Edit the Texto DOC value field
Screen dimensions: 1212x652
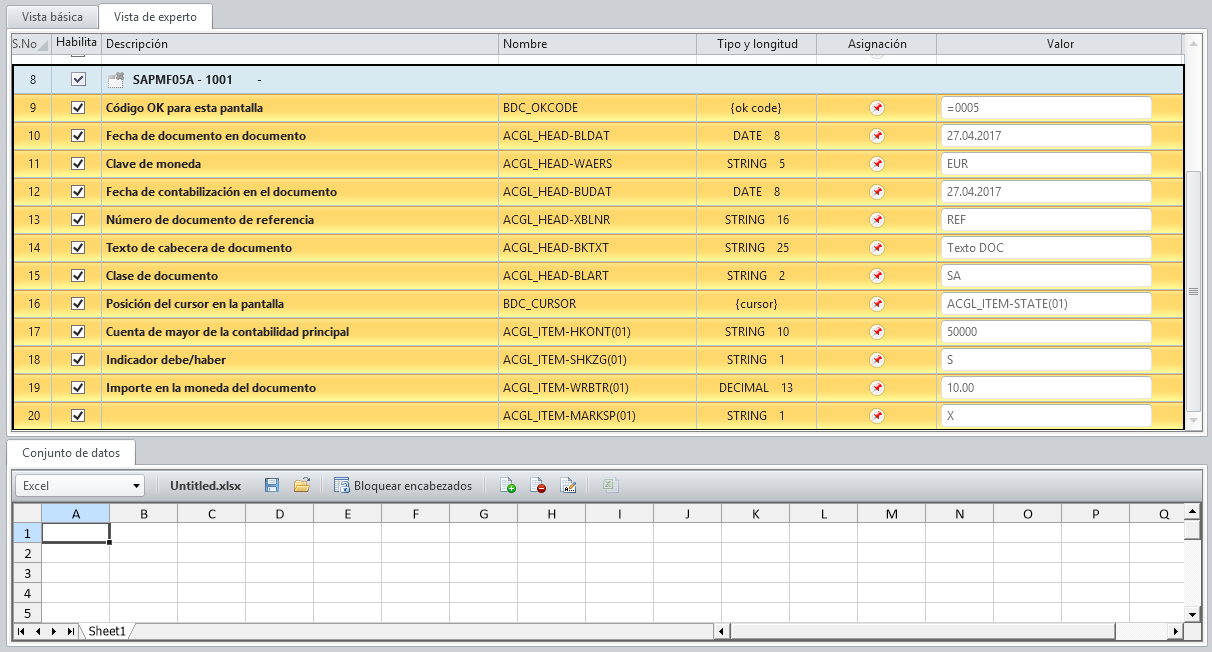(1046, 247)
